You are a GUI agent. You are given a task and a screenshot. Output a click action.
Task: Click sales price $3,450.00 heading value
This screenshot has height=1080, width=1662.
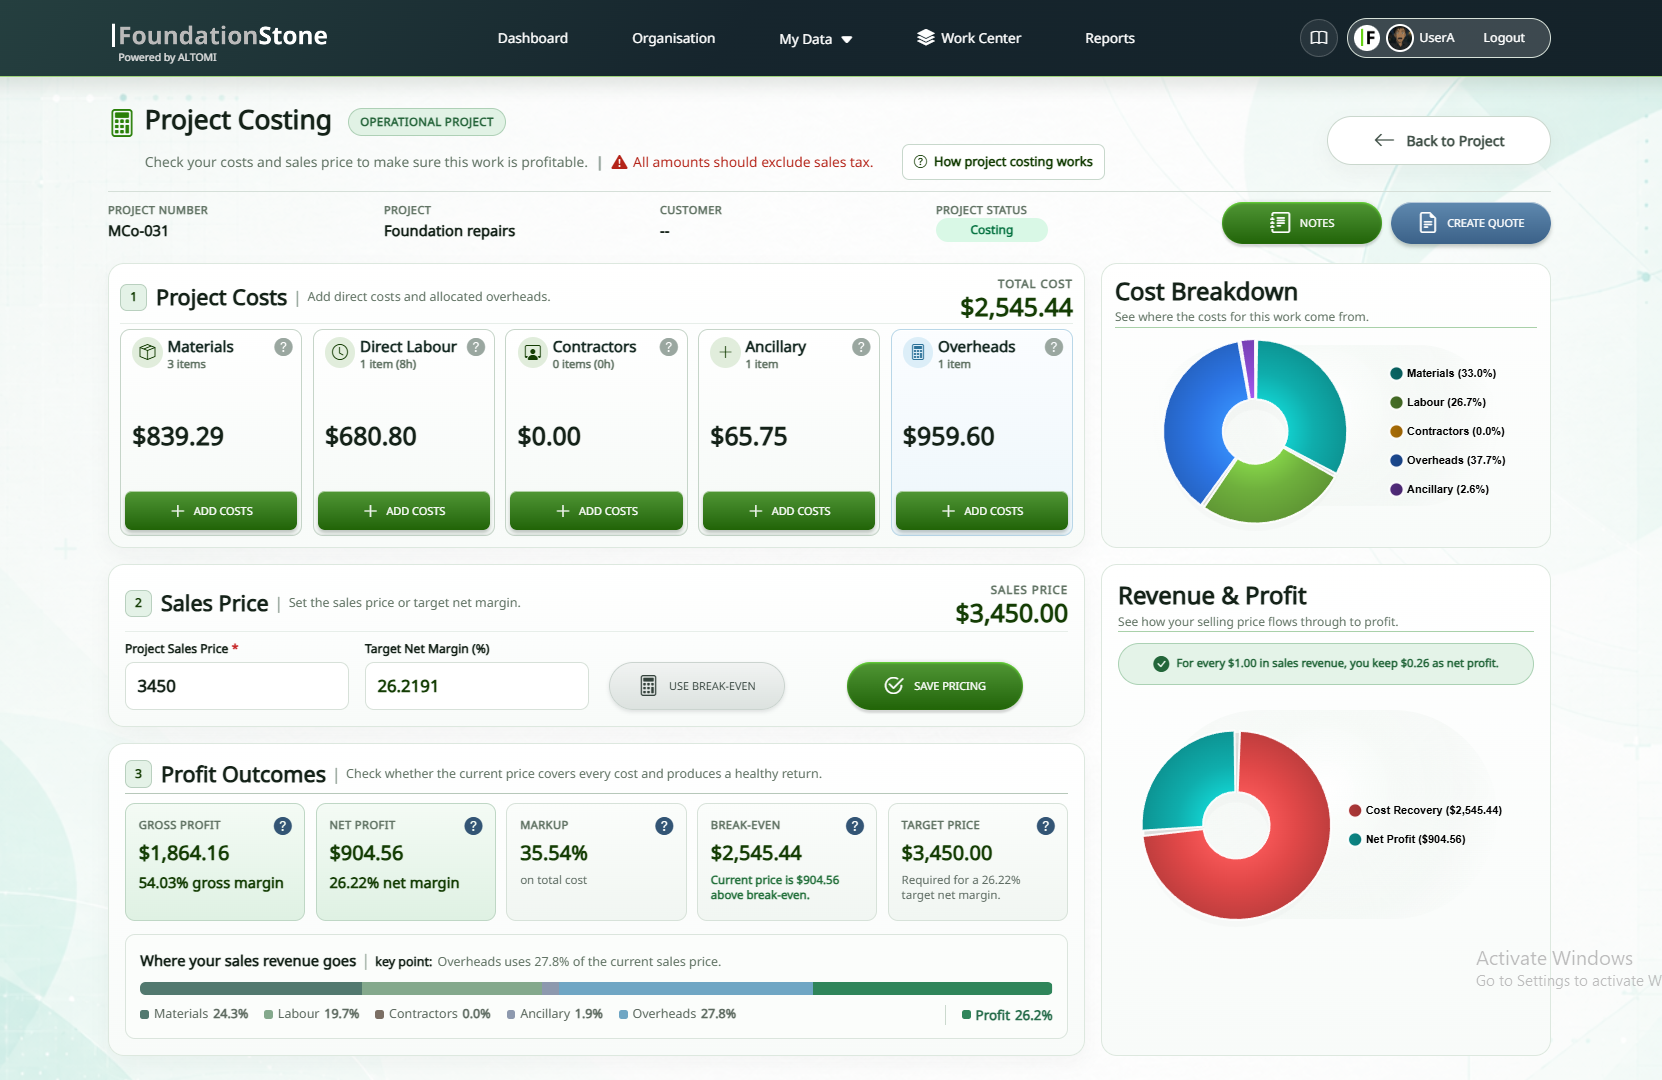pos(1011,614)
